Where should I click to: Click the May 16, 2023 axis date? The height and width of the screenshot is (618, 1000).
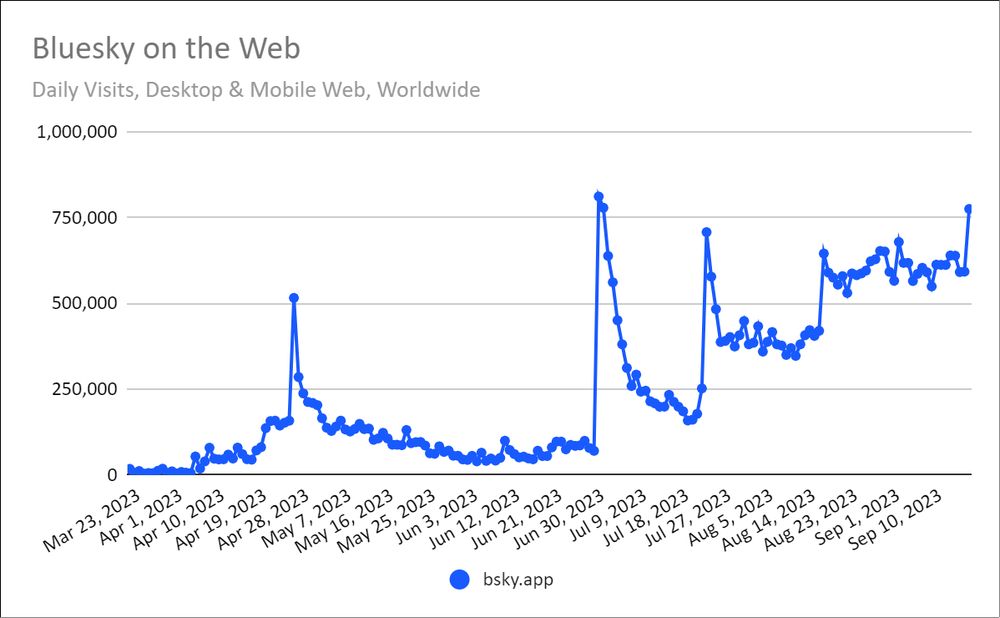(x=345, y=520)
